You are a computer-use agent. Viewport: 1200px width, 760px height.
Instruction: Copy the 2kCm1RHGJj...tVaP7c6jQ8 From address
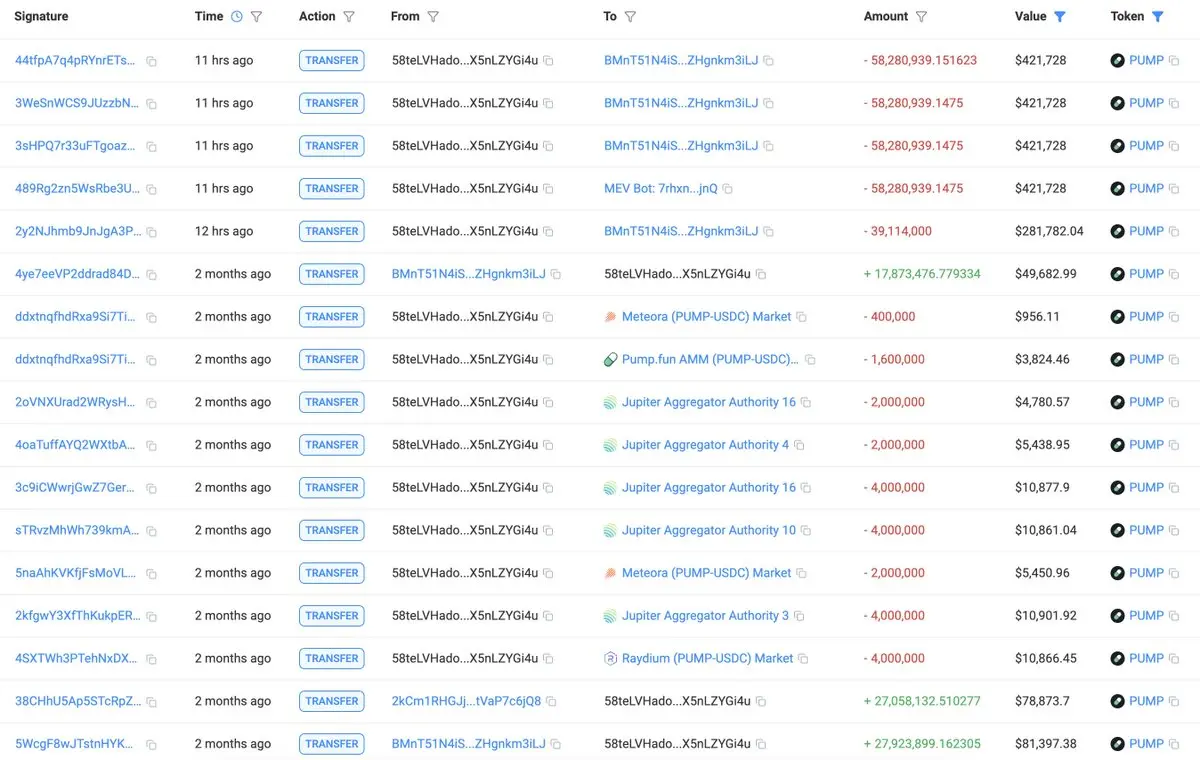click(551, 702)
